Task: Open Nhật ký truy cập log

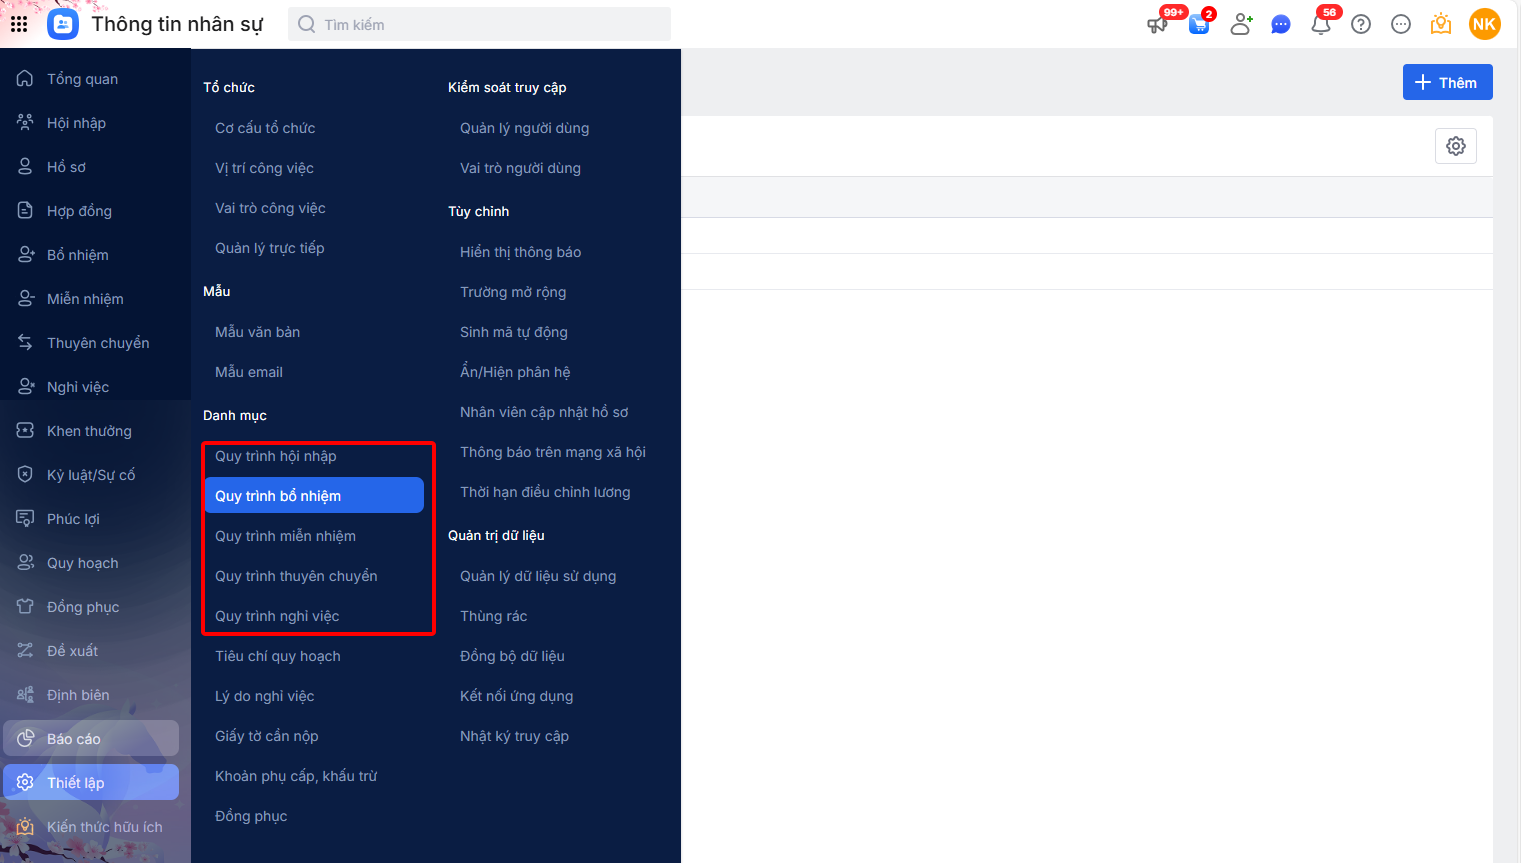Action: click(514, 736)
